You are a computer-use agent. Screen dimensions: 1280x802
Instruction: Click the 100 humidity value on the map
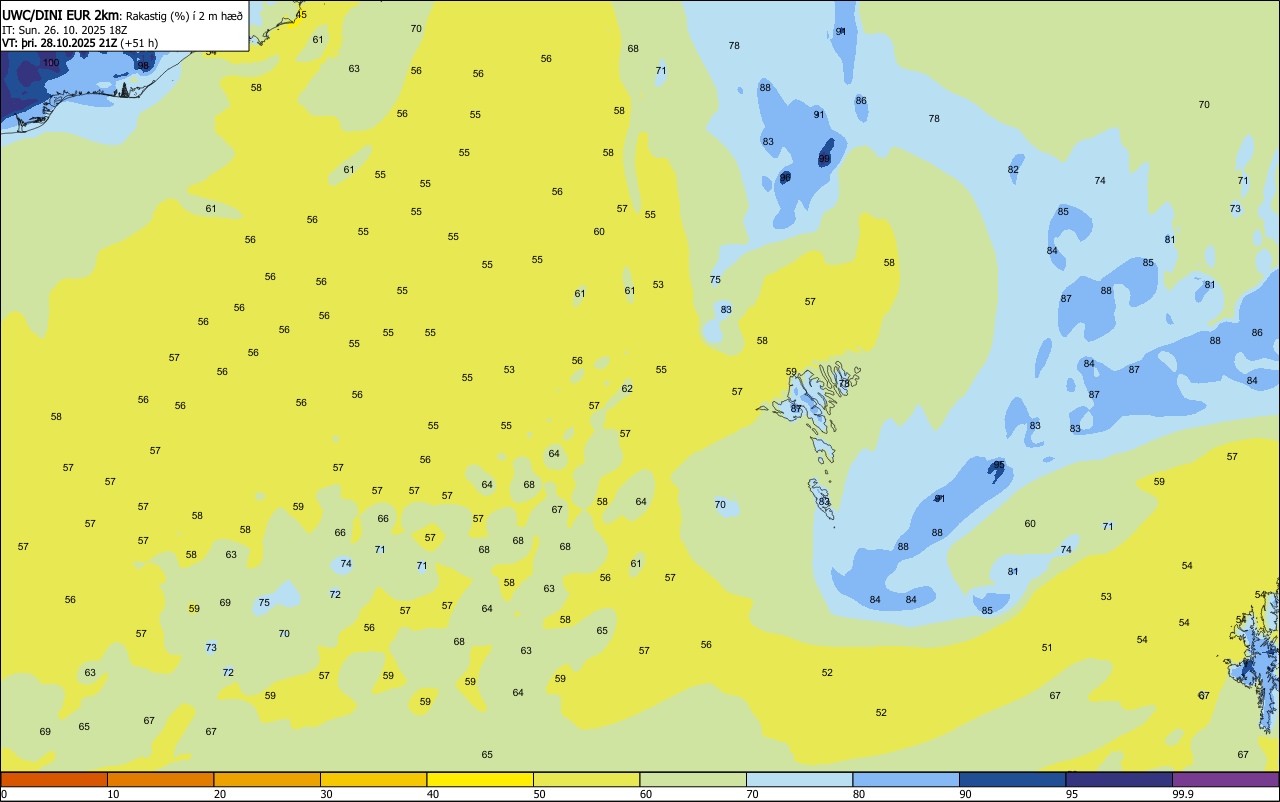coord(51,63)
